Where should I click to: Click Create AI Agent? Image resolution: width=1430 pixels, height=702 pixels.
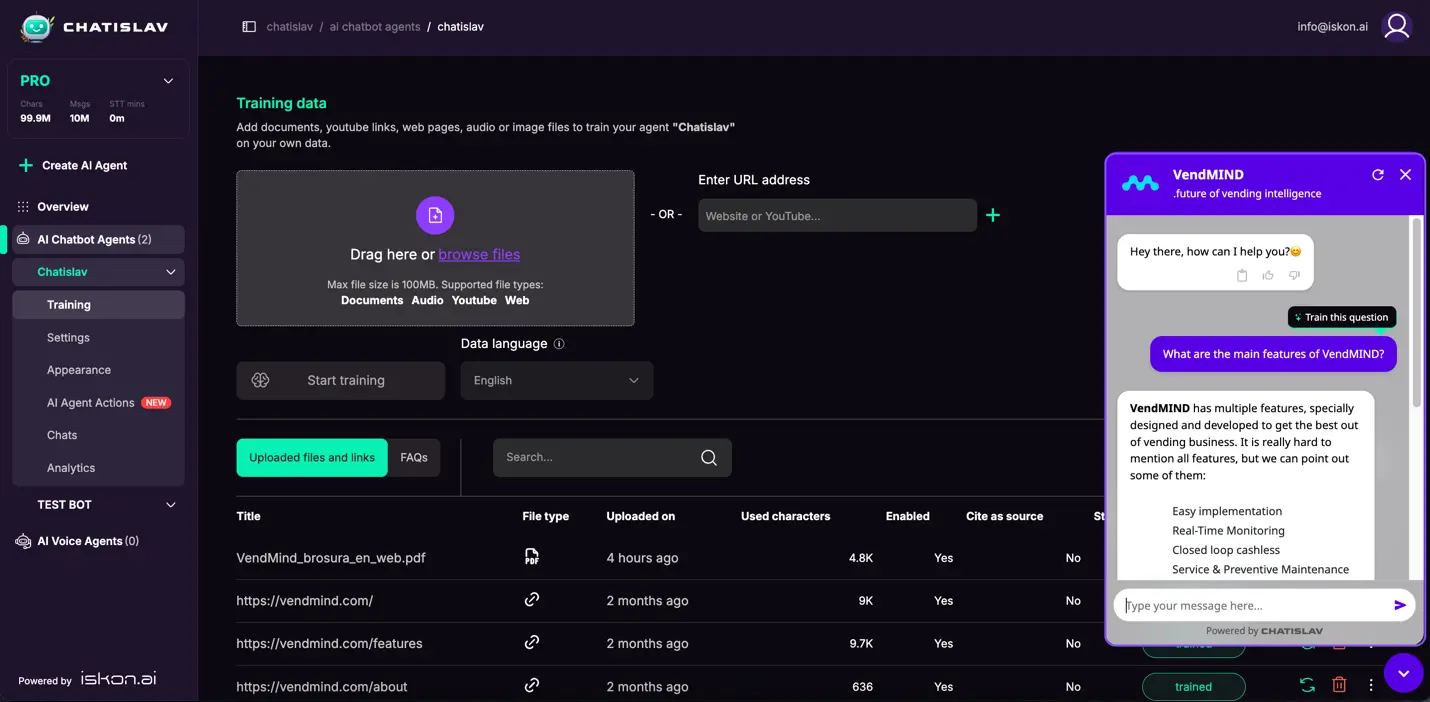[x=84, y=165]
